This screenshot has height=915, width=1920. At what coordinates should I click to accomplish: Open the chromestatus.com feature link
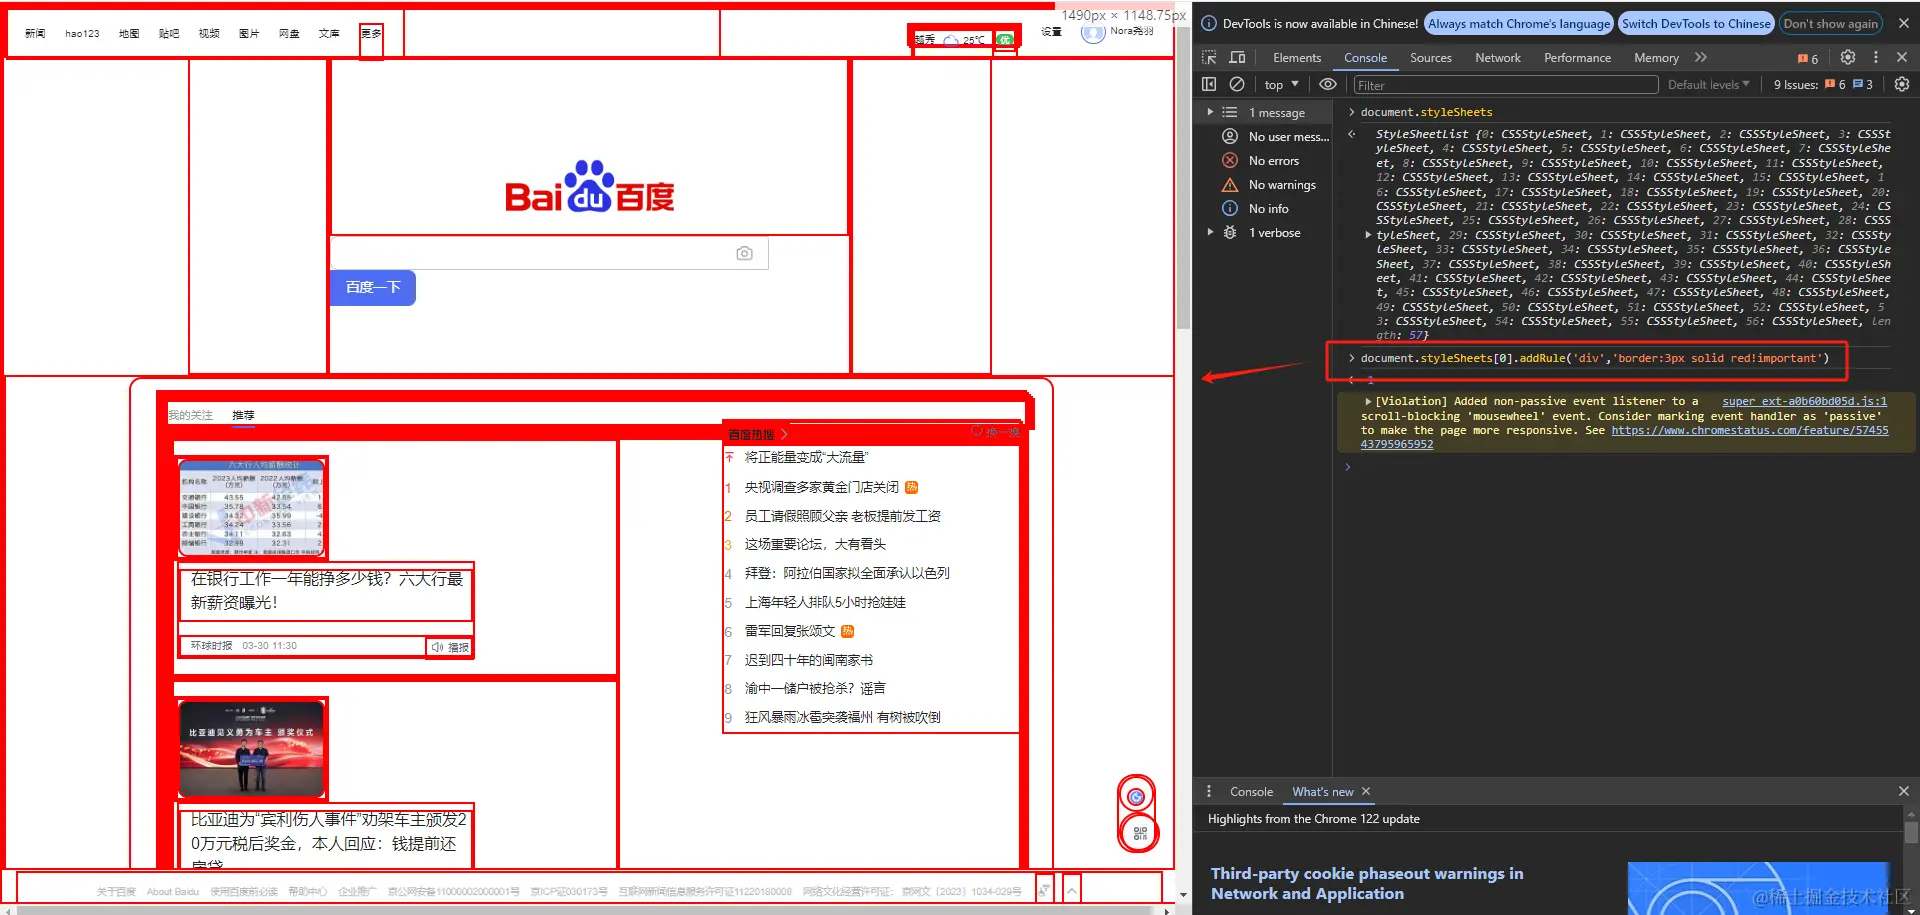(1624, 437)
